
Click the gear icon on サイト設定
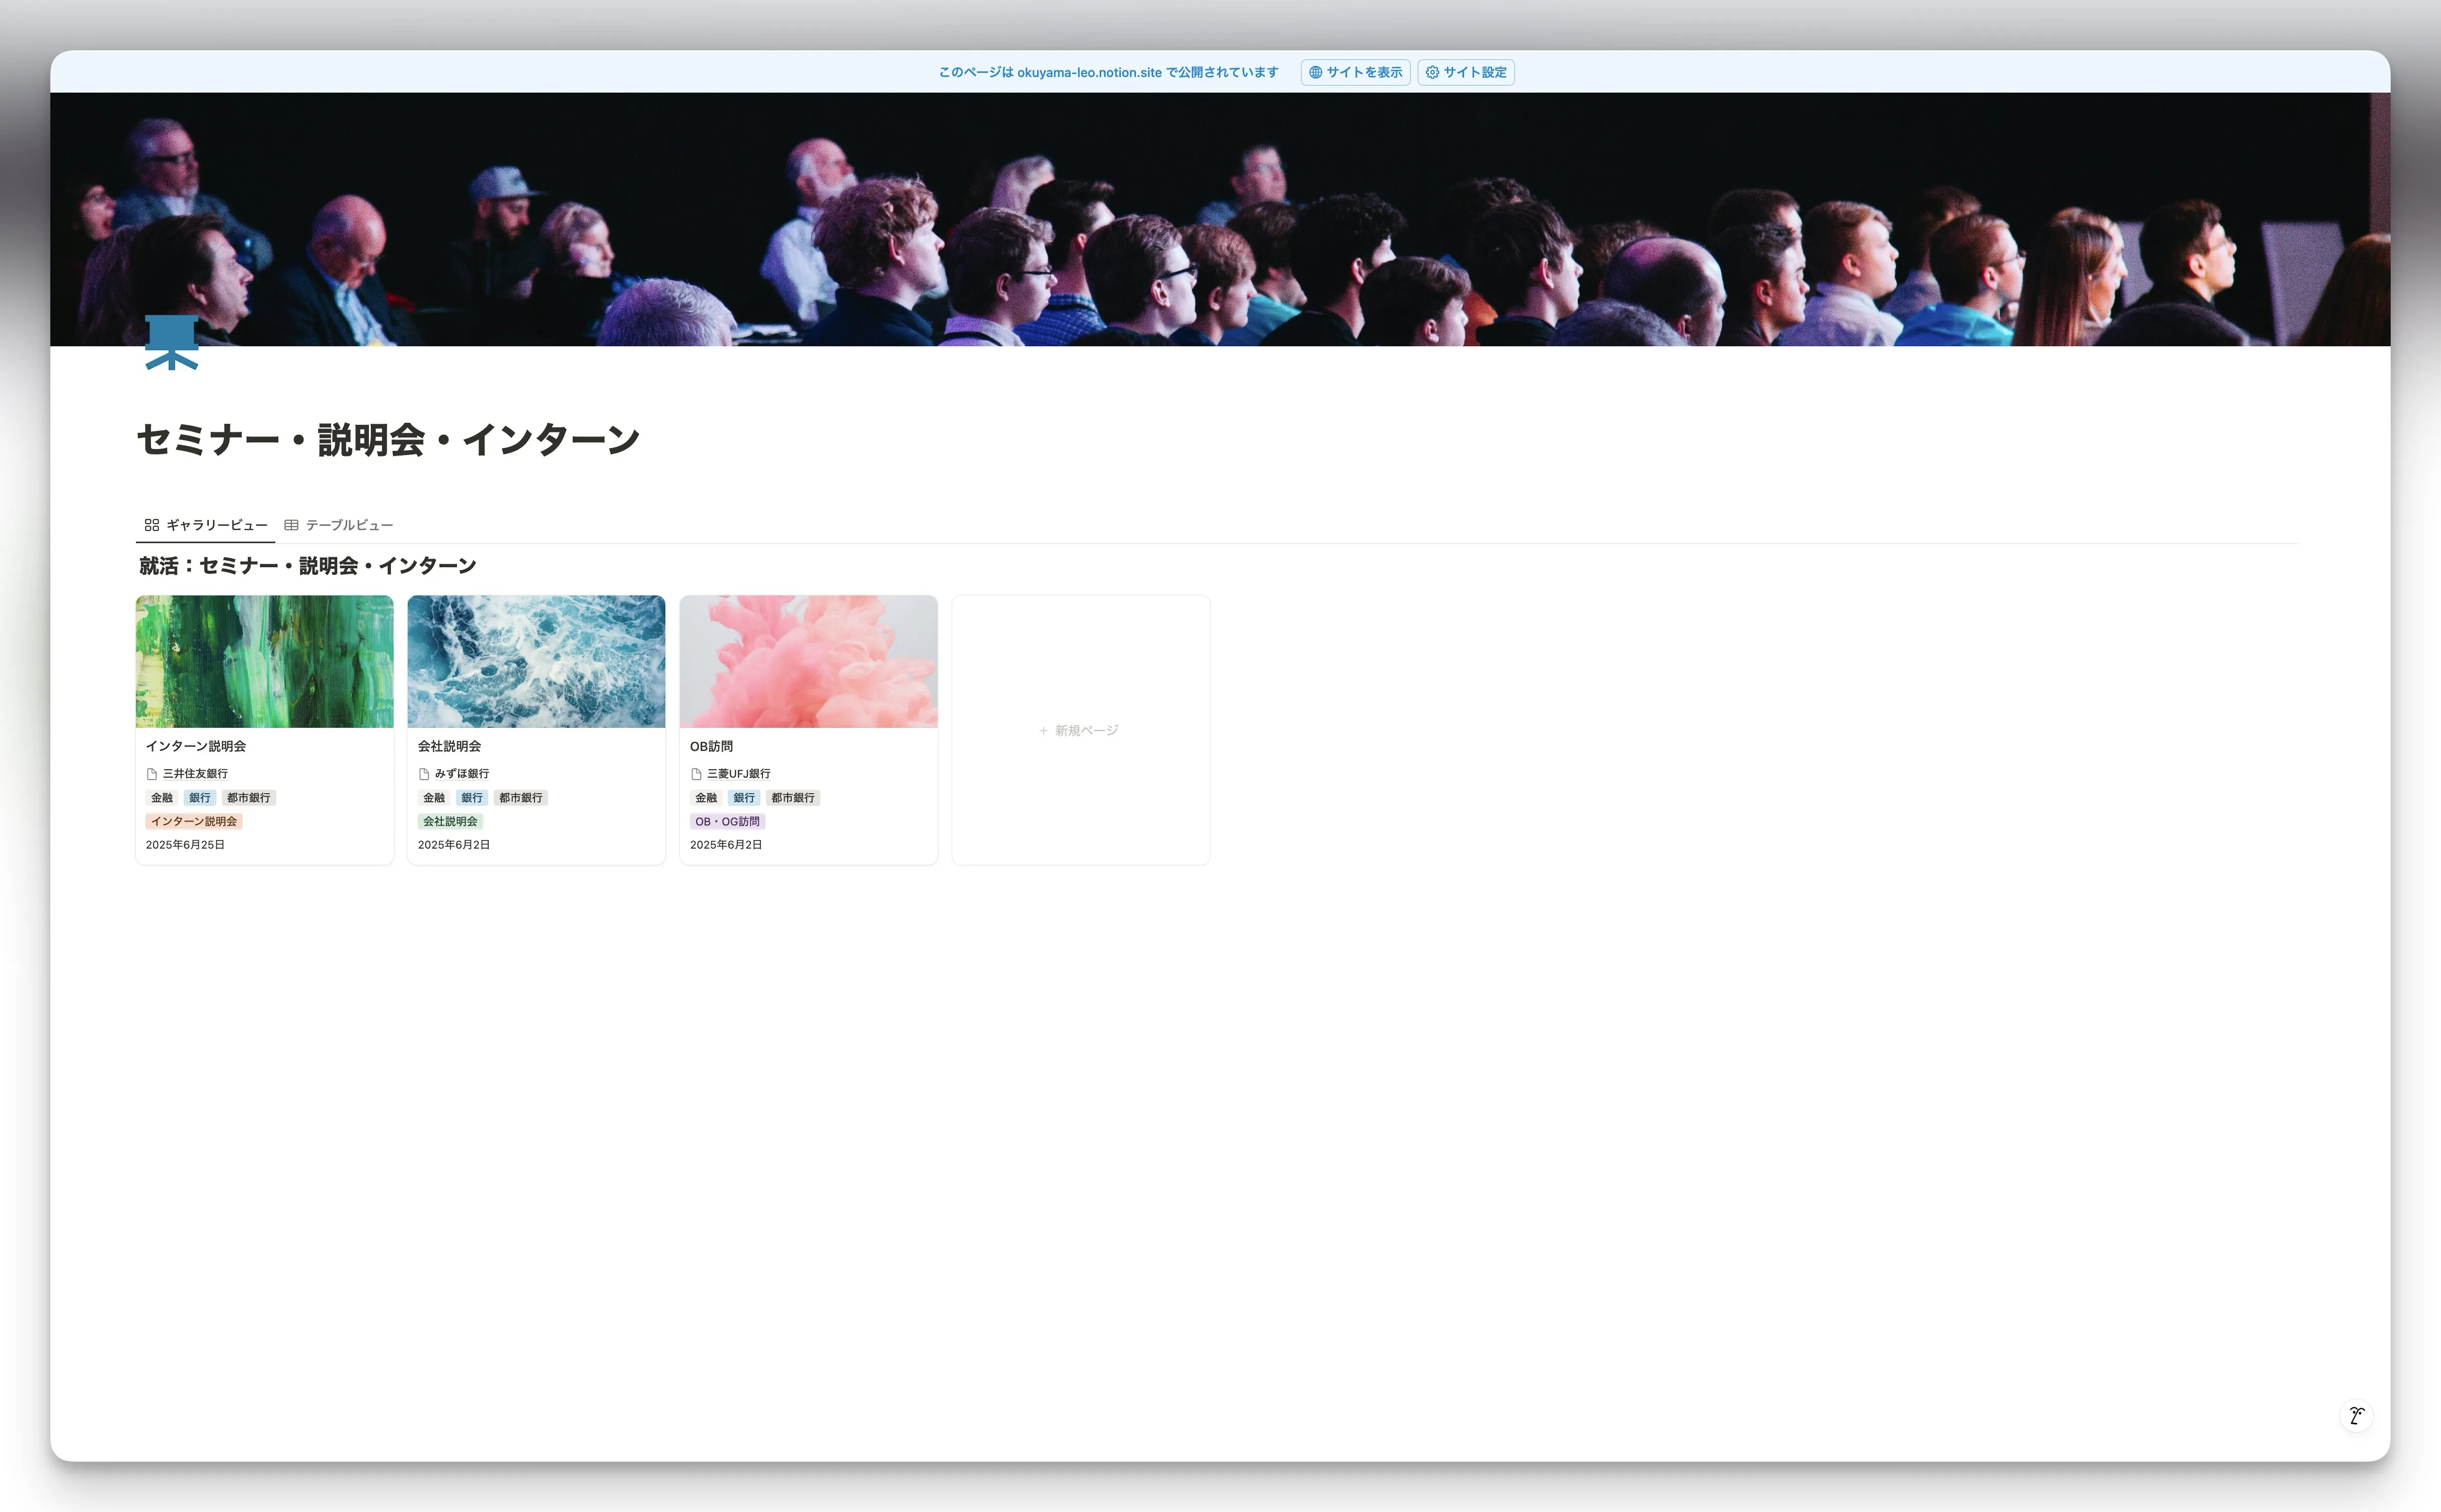[1433, 72]
